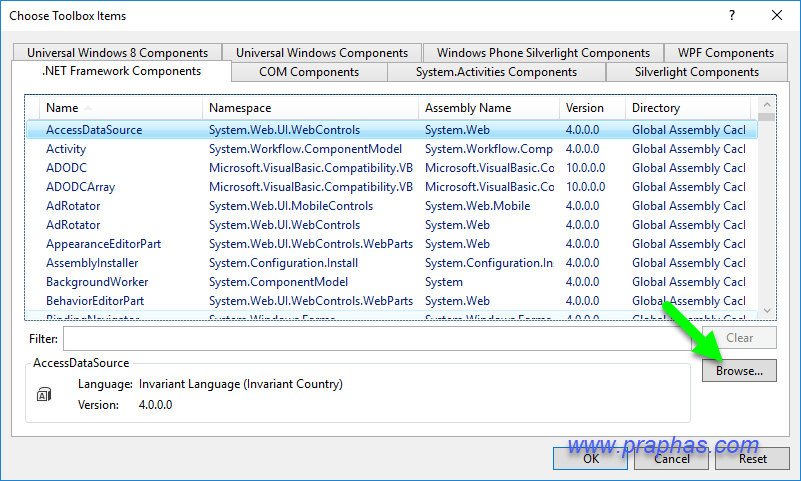Click the list scrollbar down arrow
Screen dimensions: 801x481
click(767, 310)
